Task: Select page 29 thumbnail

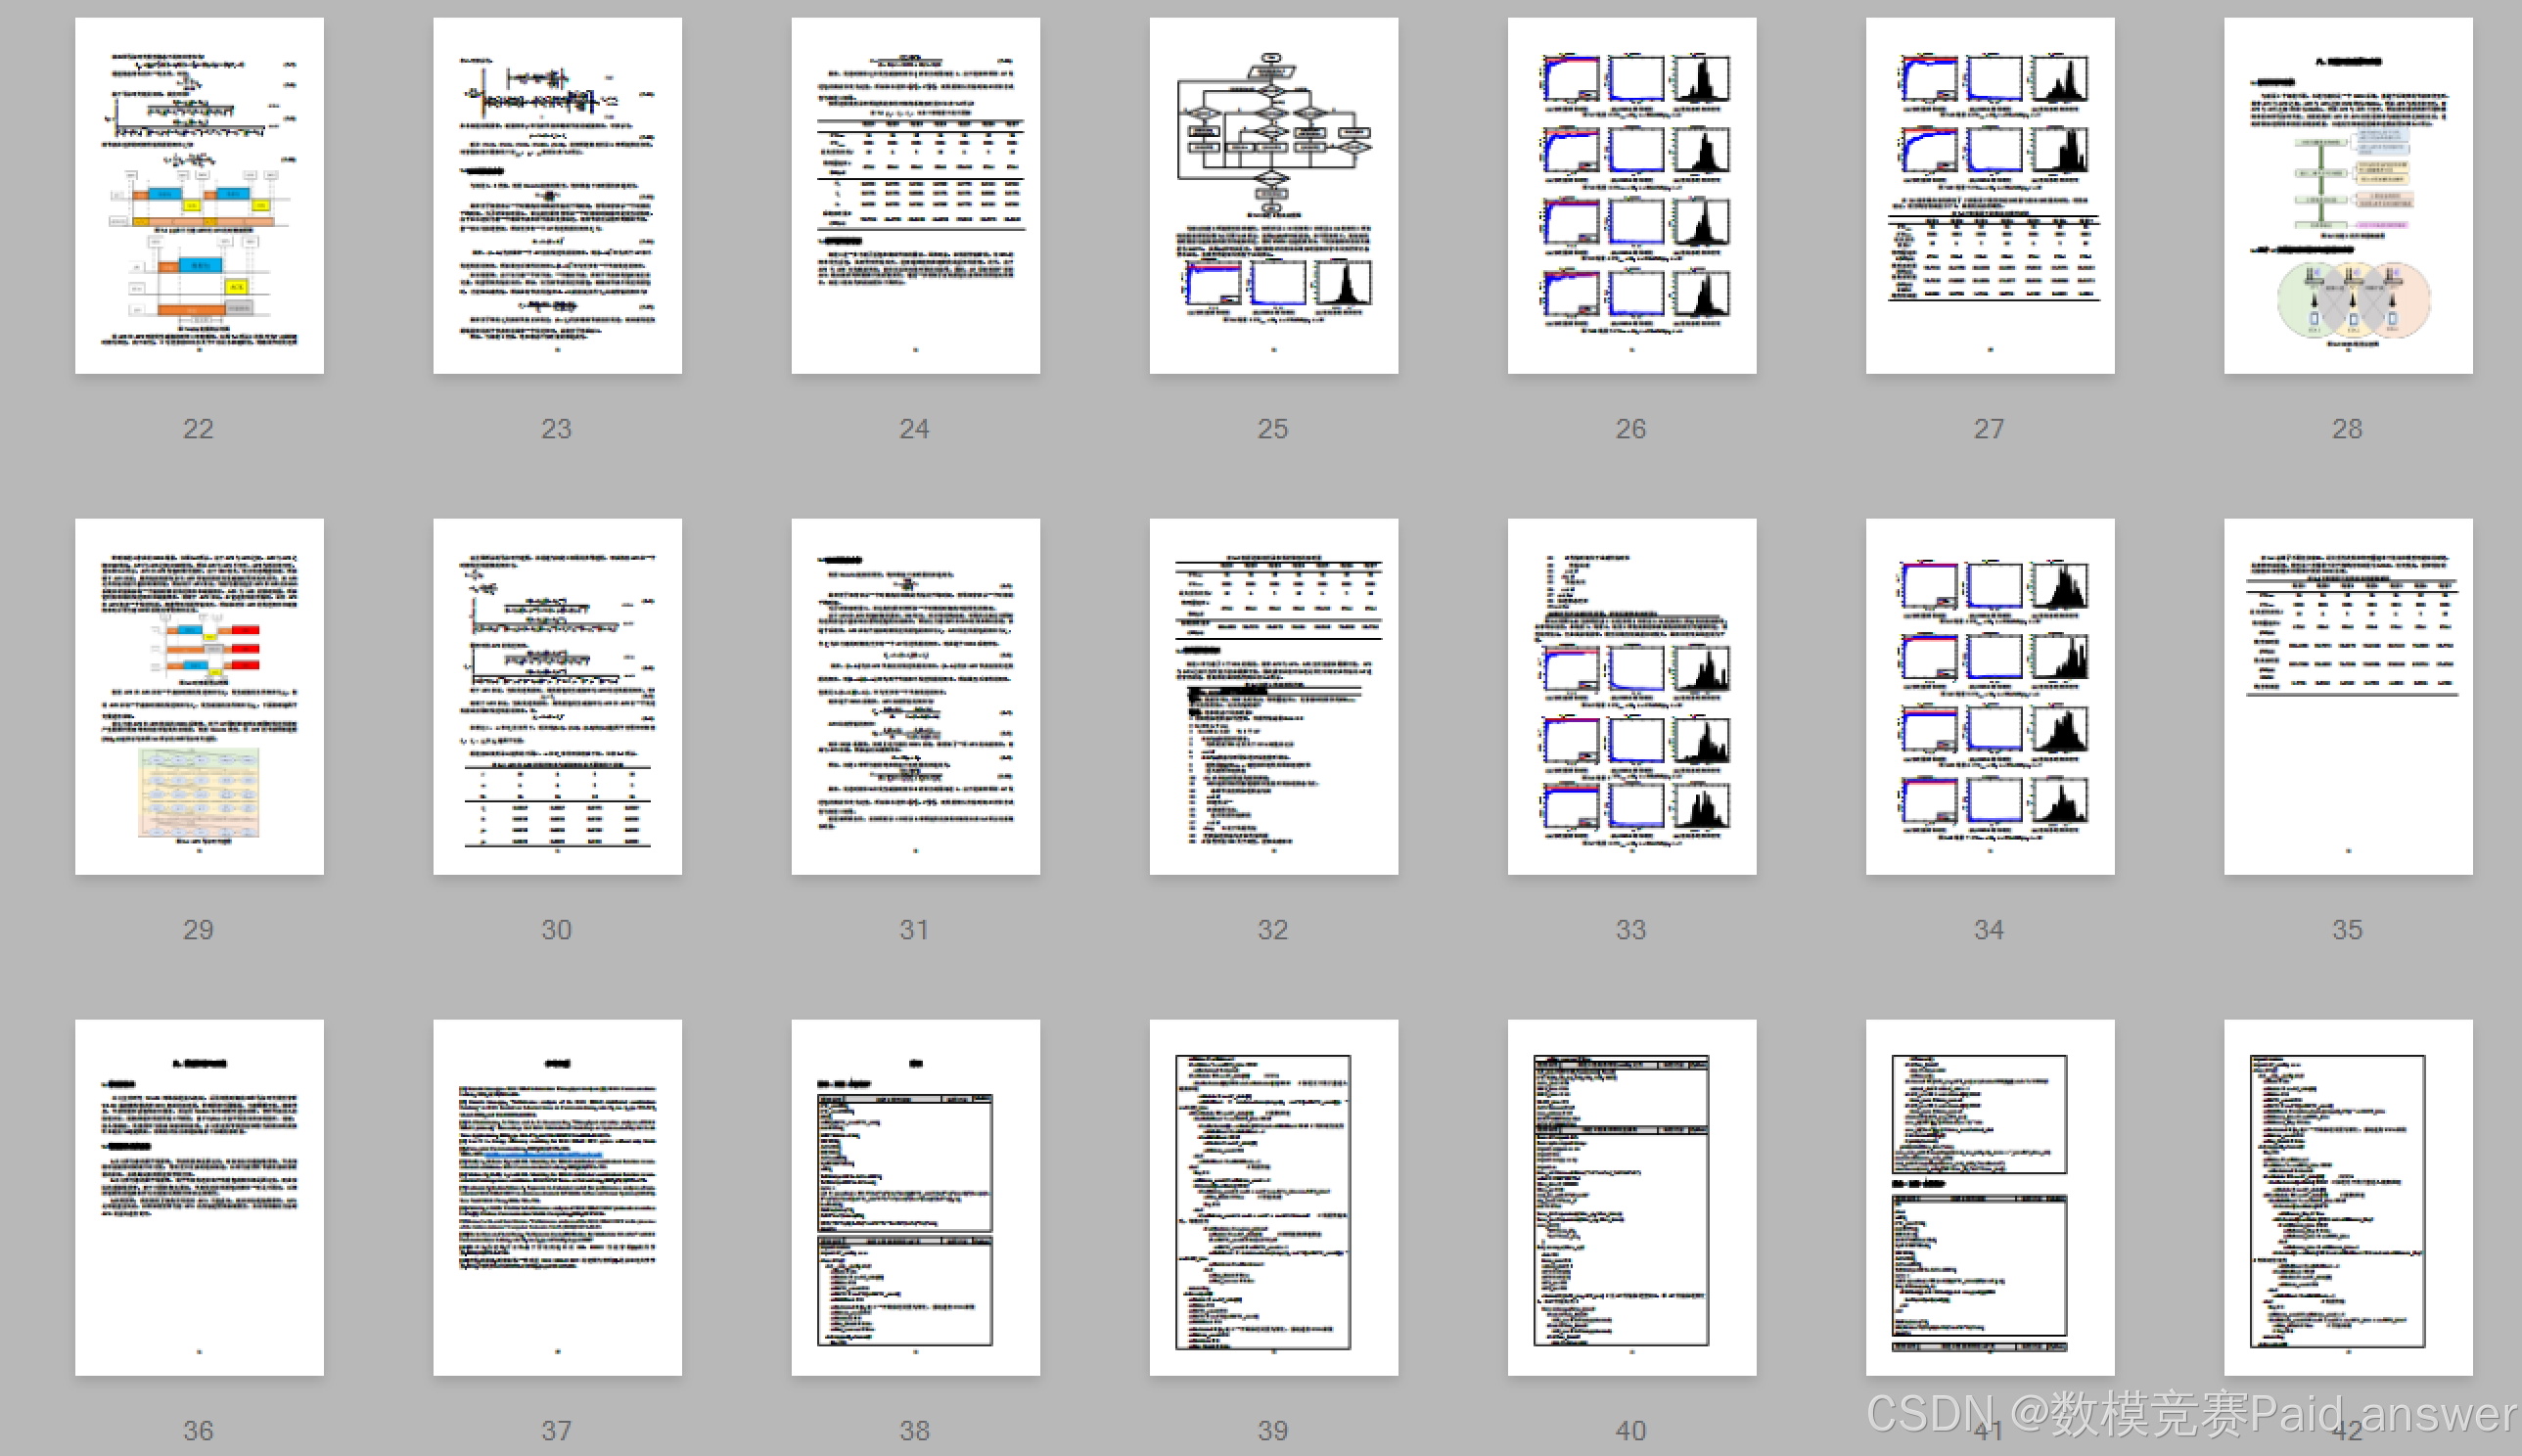Action: [199, 696]
